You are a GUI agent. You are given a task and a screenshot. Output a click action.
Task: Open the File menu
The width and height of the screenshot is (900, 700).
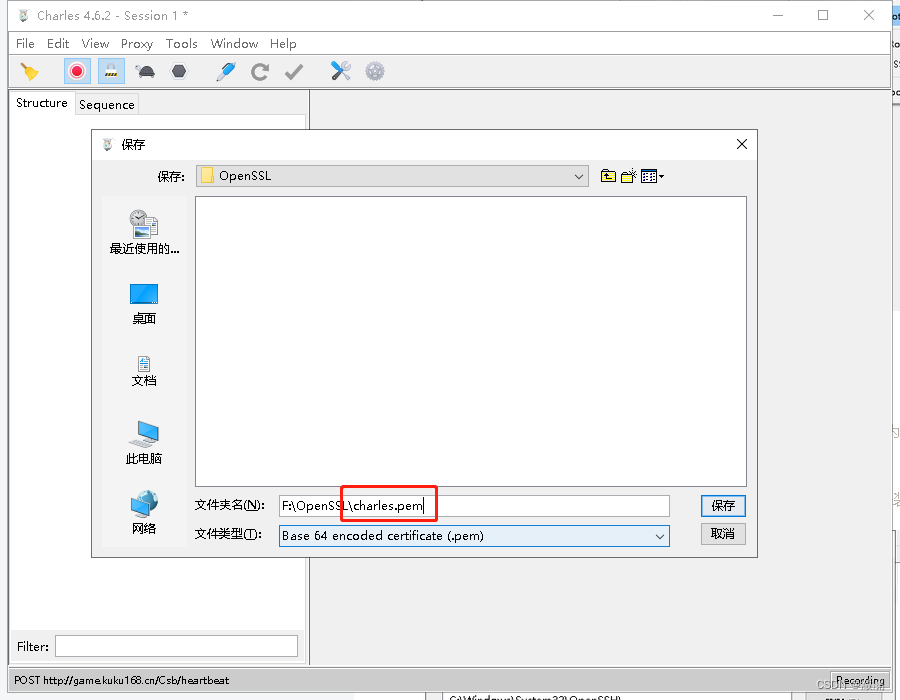coord(25,44)
